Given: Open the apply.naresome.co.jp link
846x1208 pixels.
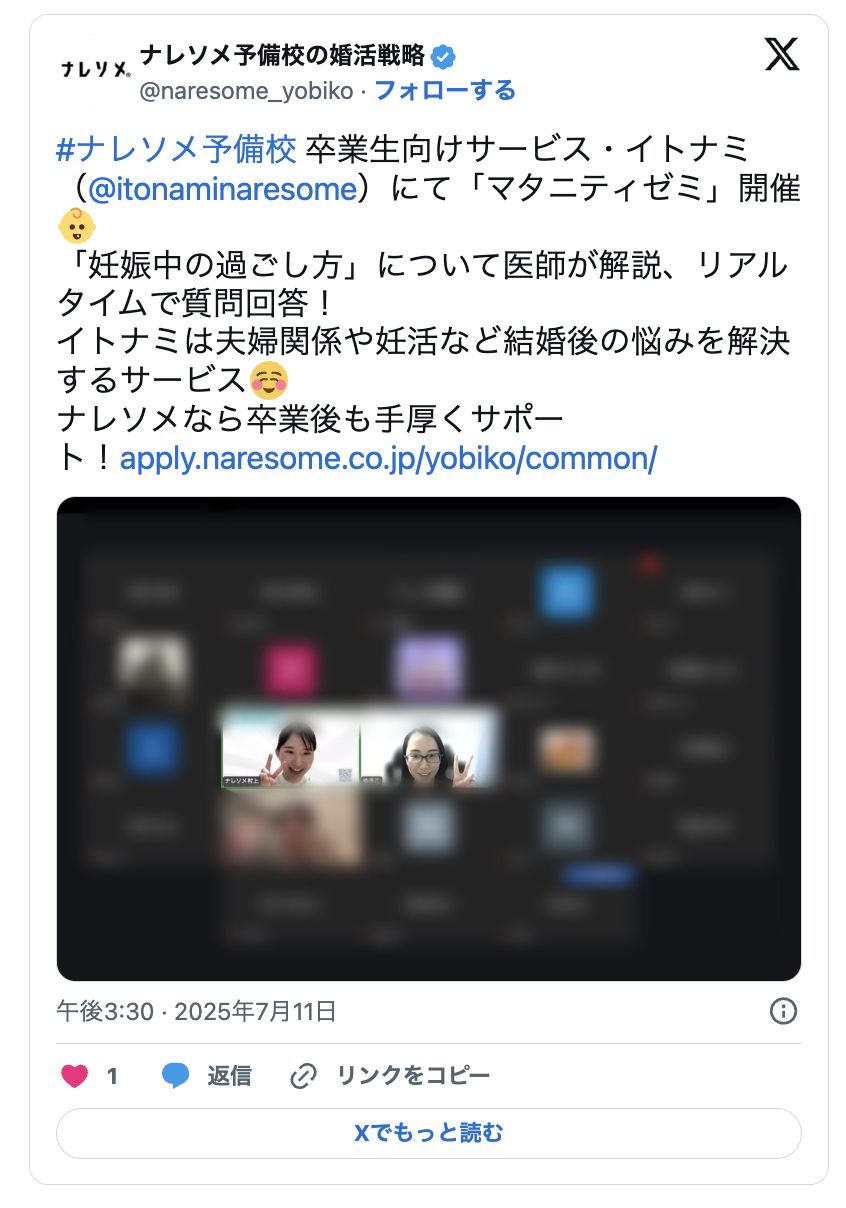Looking at the screenshot, I should (x=388, y=458).
